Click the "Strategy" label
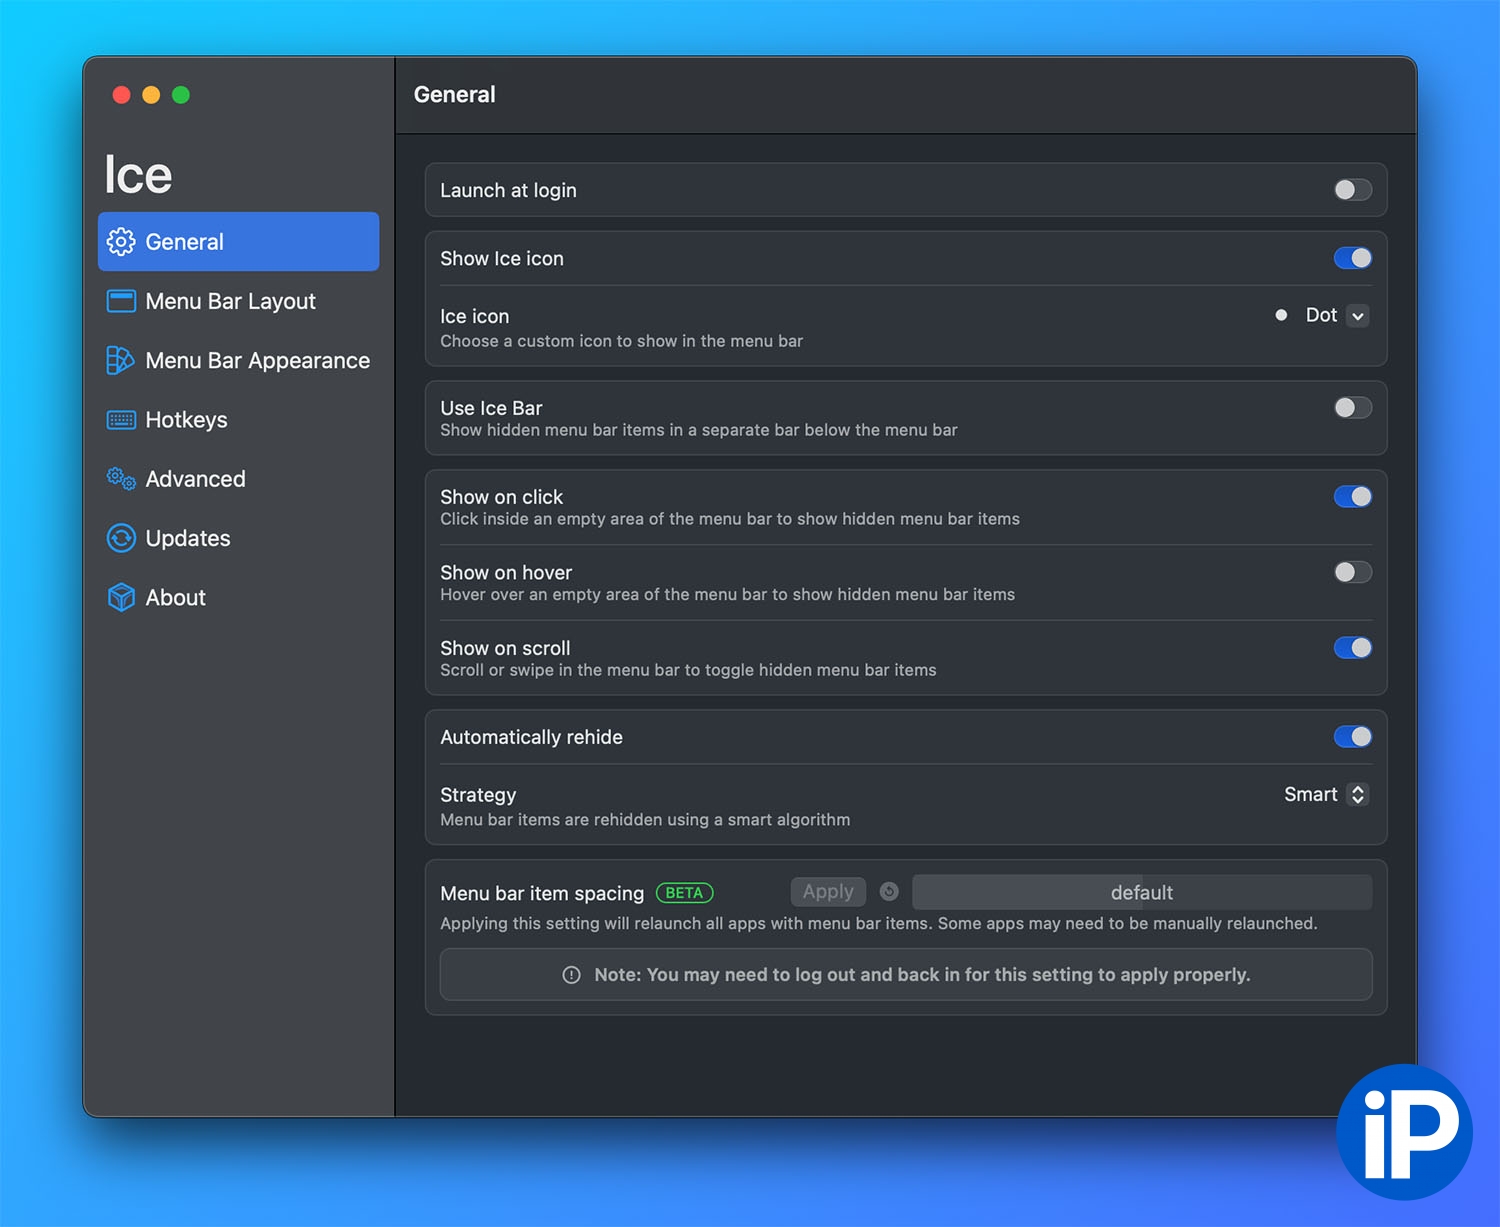Screen dimensions: 1500x1227 [x=478, y=795]
